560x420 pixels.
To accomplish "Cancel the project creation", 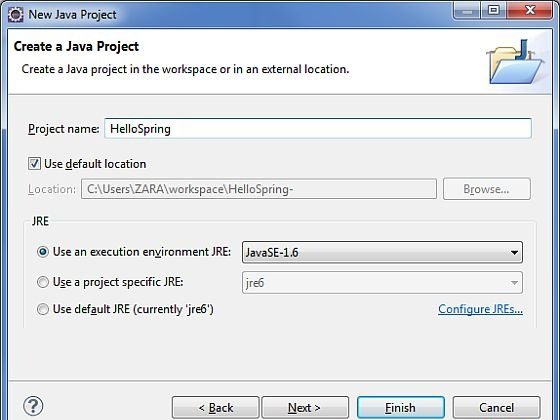I will click(496, 408).
